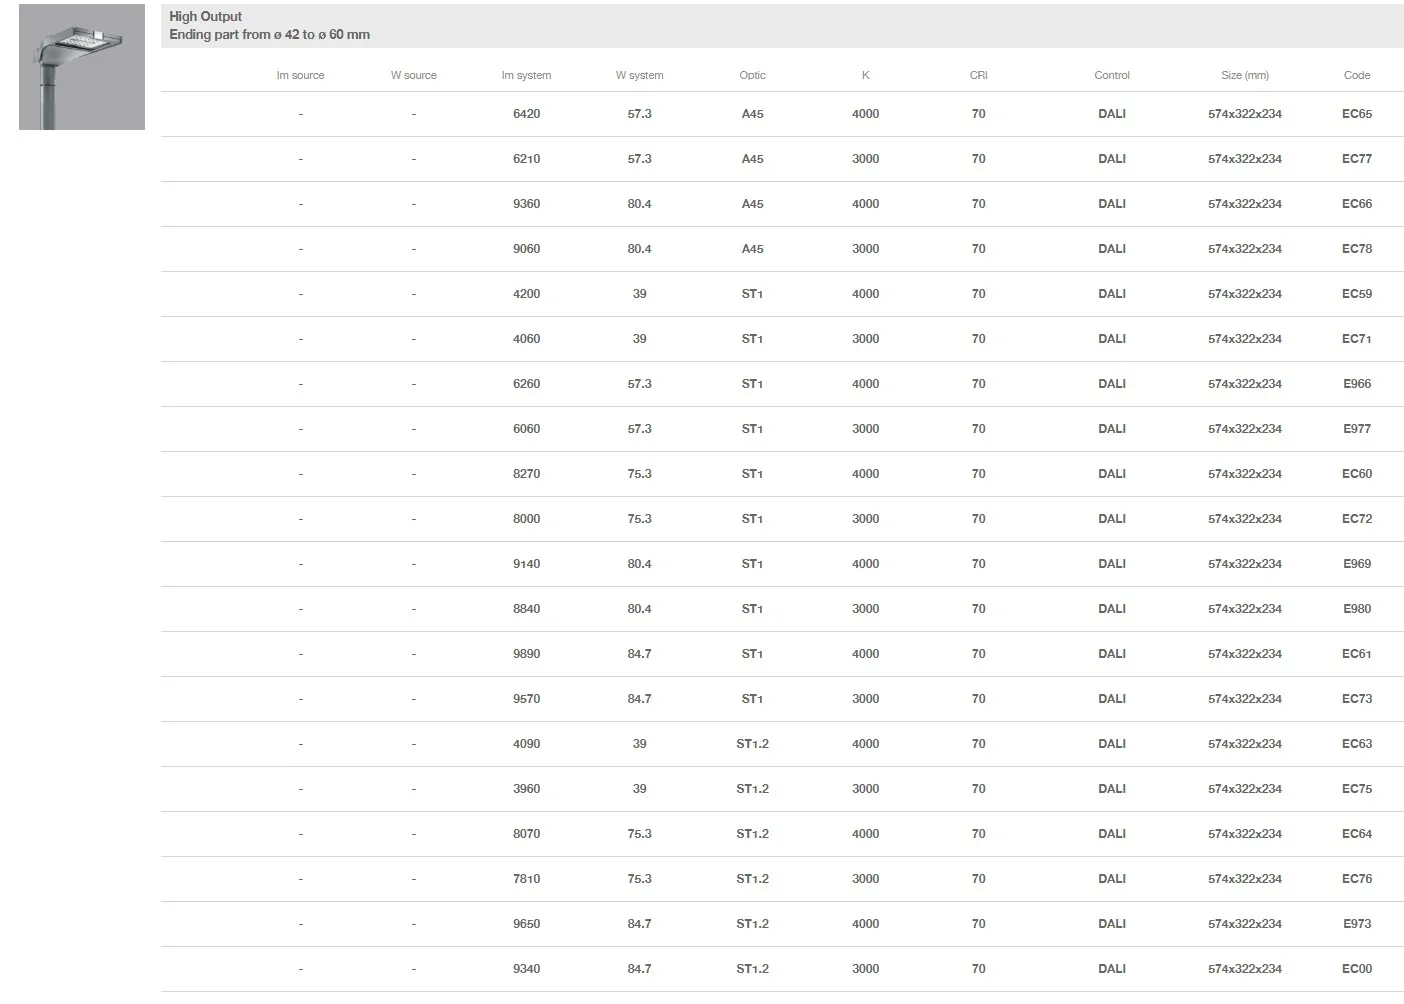Select the Optic column header
Screen dimensions: 1404x1004
(x=752, y=75)
